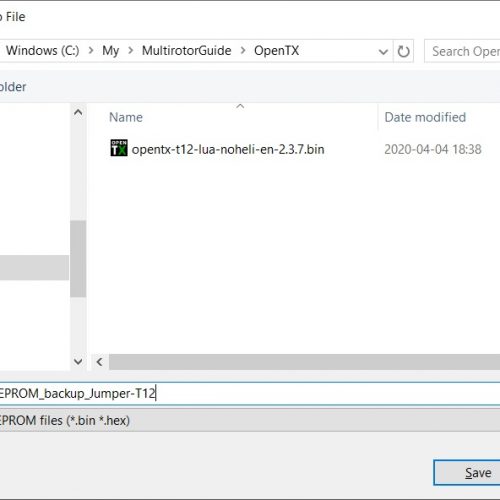Screen dimensions: 500x500
Task: Click the OpenTX icon of the .bin file
Action: [x=119, y=148]
